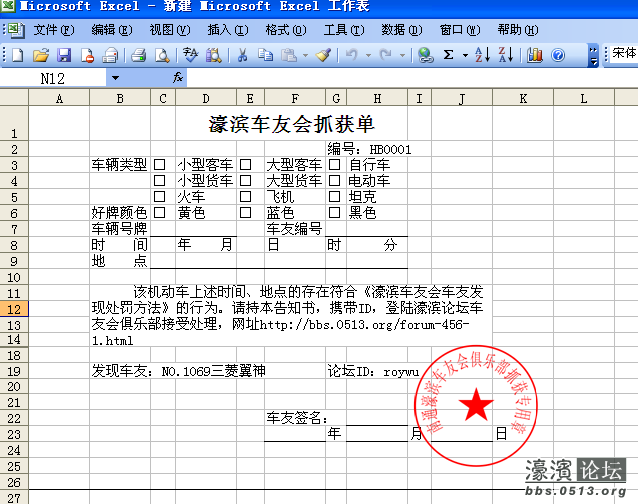Select column K header
The width and height of the screenshot is (638, 504).
523,98
